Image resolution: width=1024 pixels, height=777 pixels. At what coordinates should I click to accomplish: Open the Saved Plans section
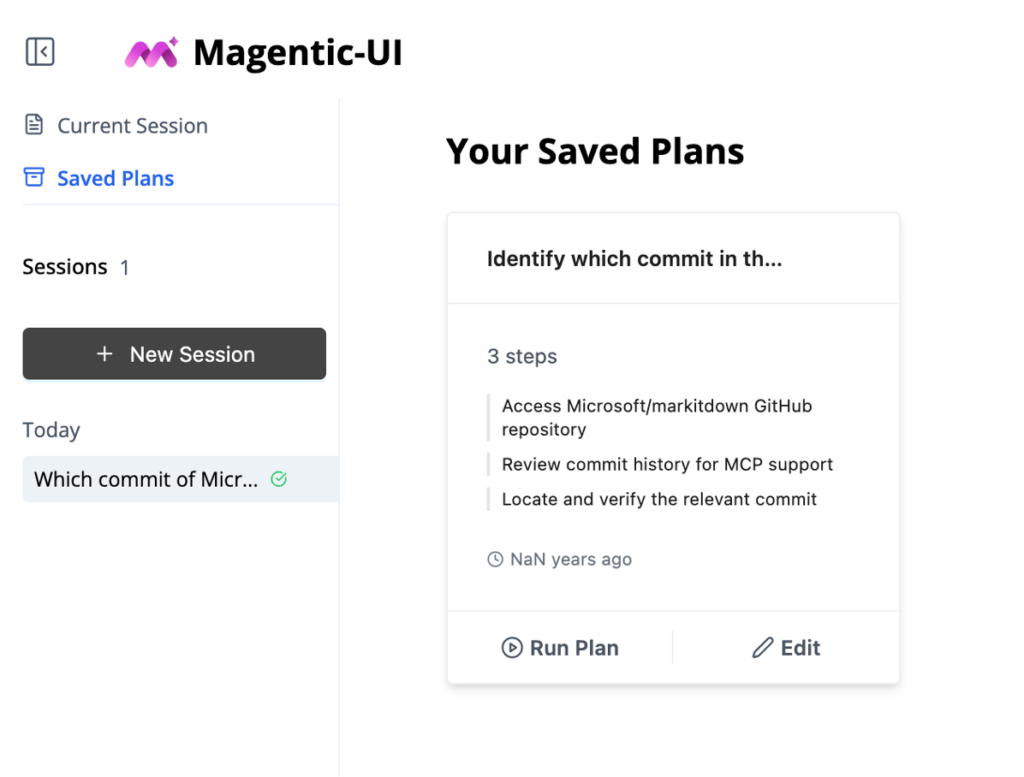[115, 178]
